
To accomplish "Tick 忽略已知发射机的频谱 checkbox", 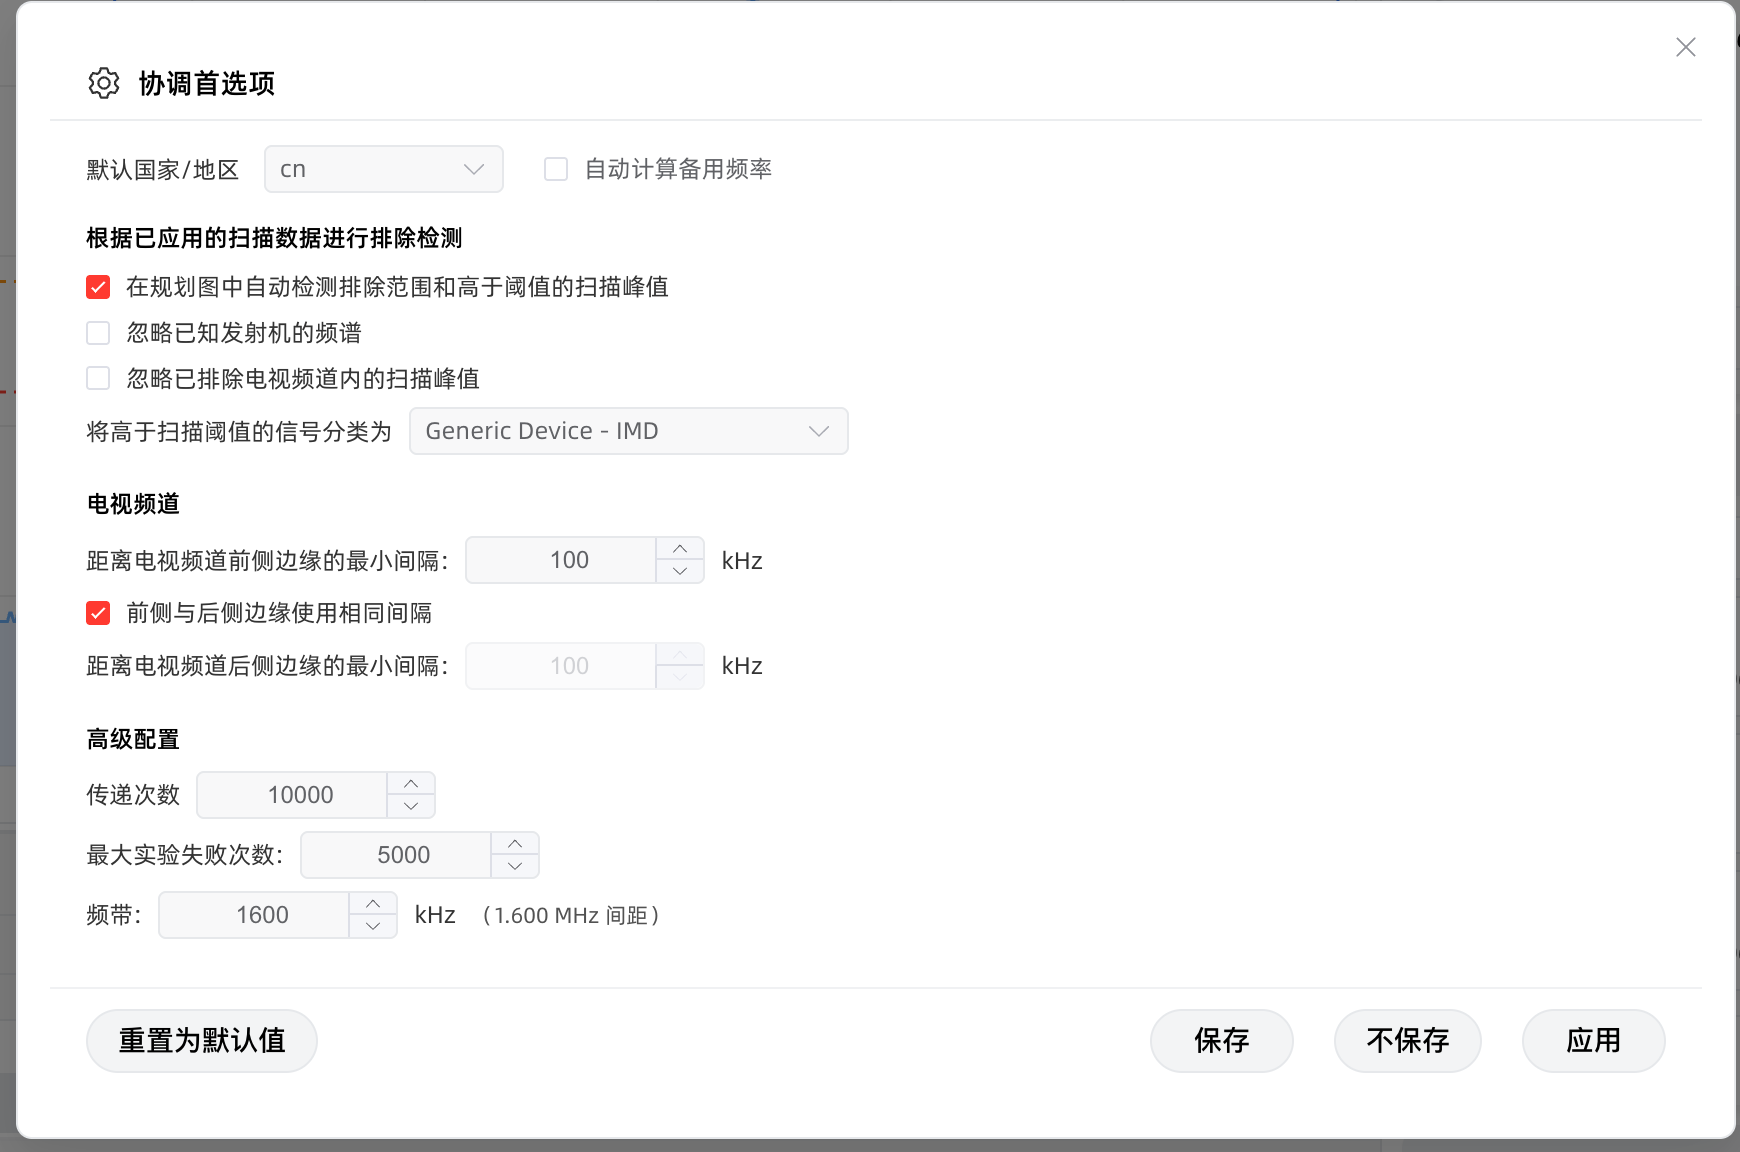I will click(x=98, y=332).
